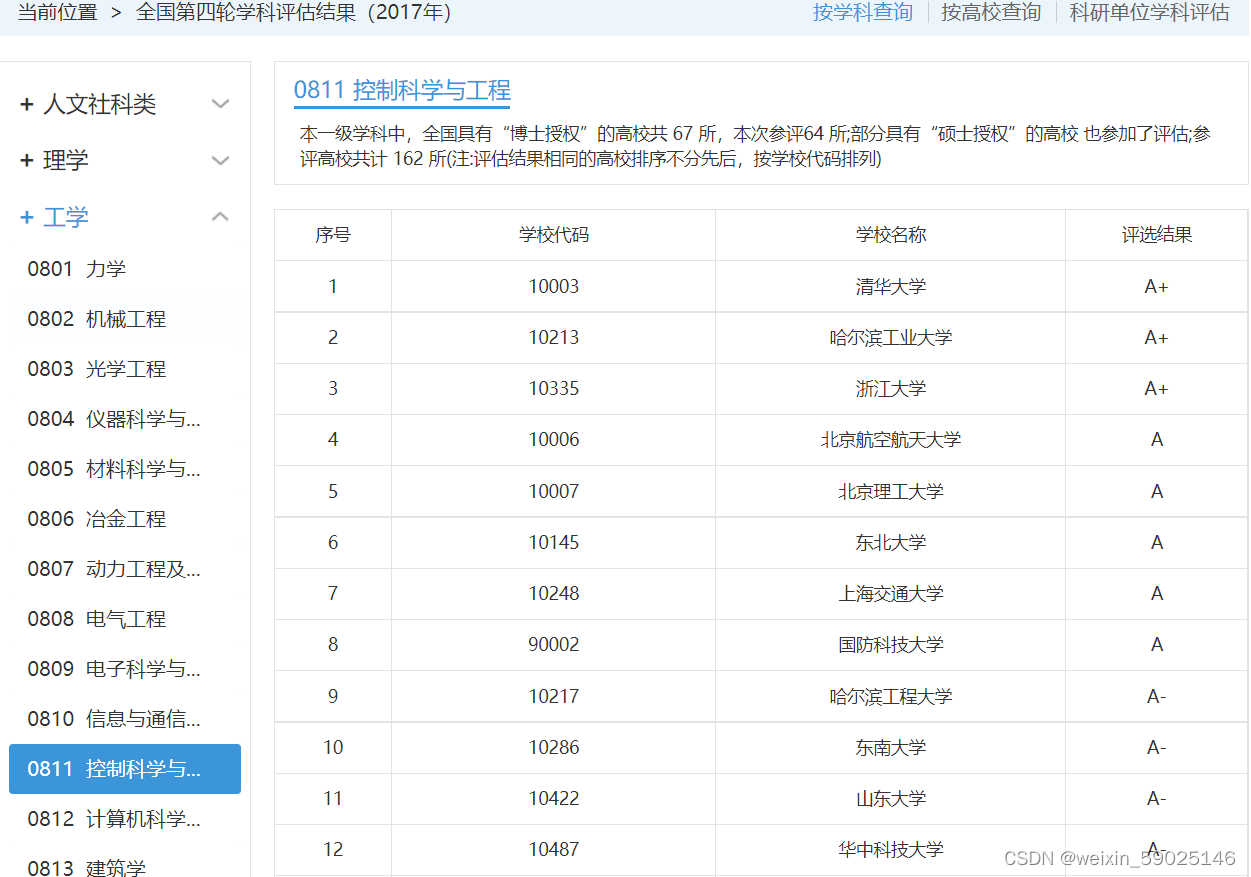Switch to 按高校查询 tab
Viewport: 1251px width, 877px height.
pyautogui.click(x=991, y=12)
